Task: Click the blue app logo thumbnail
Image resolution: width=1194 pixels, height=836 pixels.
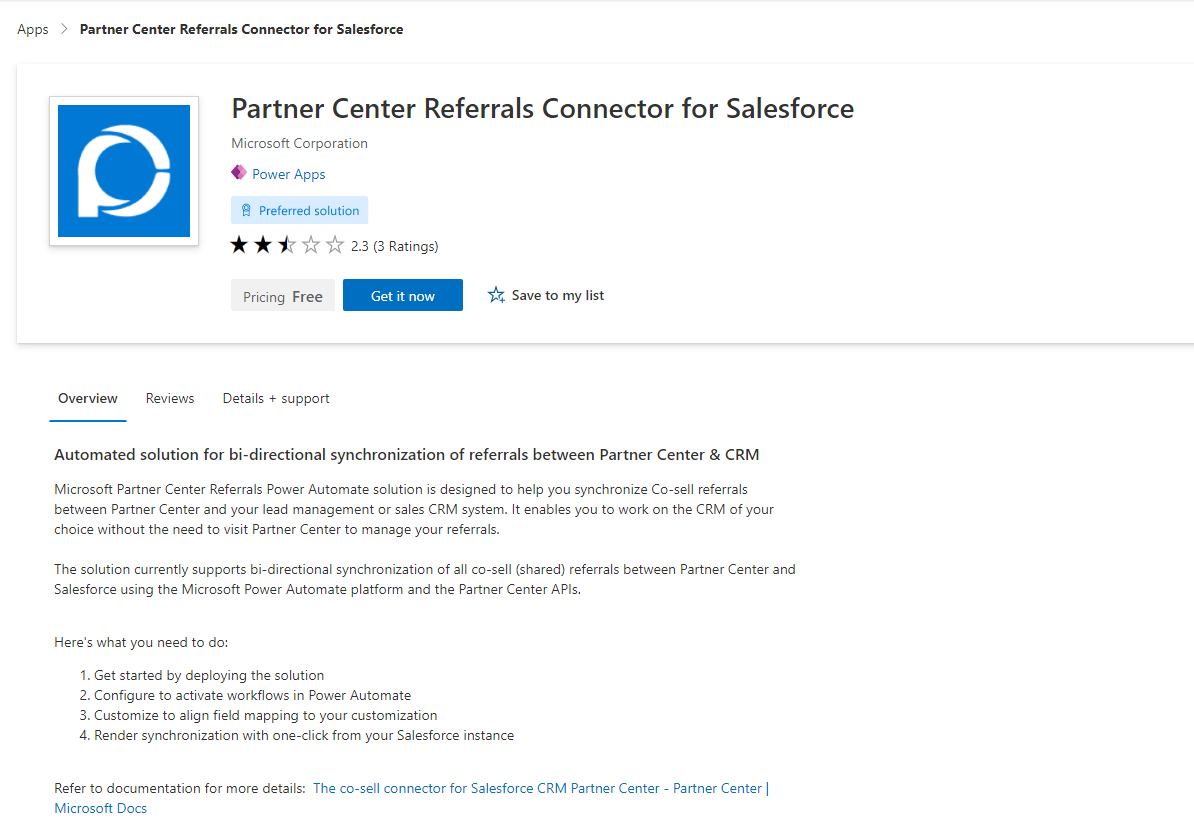Action: [x=124, y=171]
